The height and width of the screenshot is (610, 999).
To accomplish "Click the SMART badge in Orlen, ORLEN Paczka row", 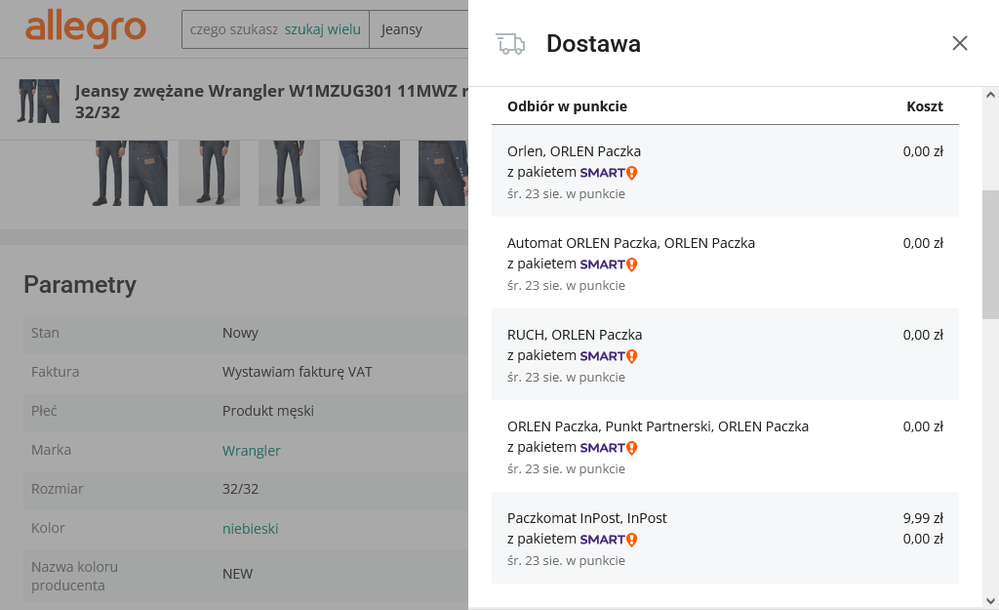I will (608, 173).
